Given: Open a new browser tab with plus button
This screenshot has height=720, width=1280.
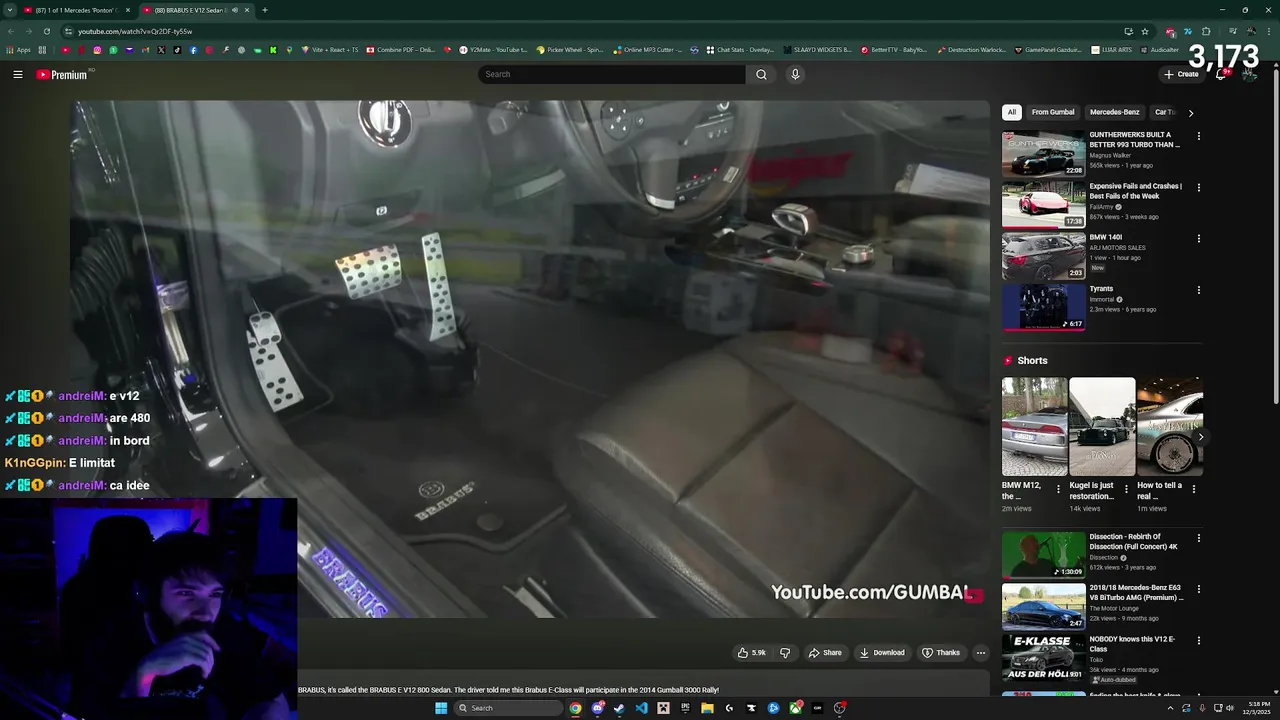Looking at the screenshot, I should click(x=265, y=10).
